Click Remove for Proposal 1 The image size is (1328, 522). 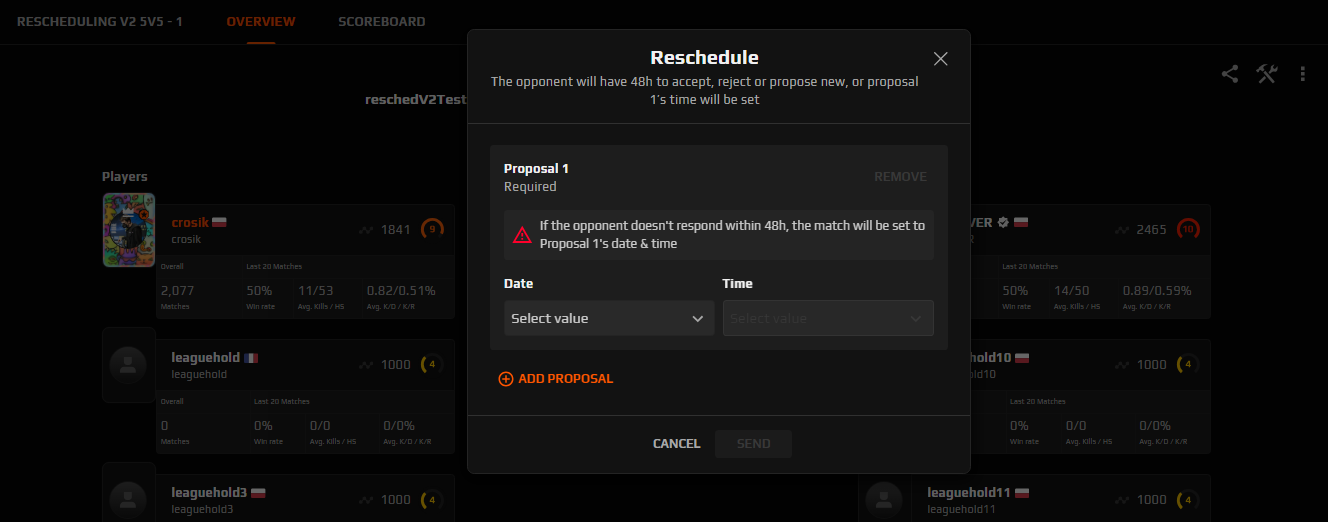point(900,176)
